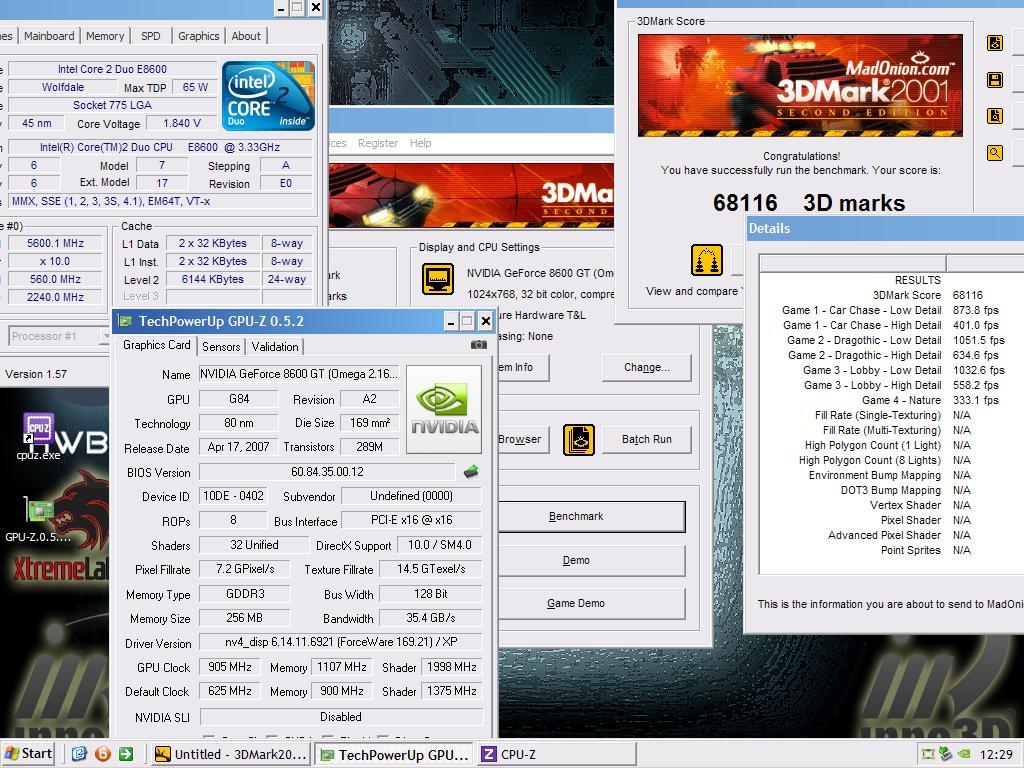The image size is (1024, 768).
Task: Click the Intel Core 2 Duo E8600 name field
Action: [x=112, y=69]
